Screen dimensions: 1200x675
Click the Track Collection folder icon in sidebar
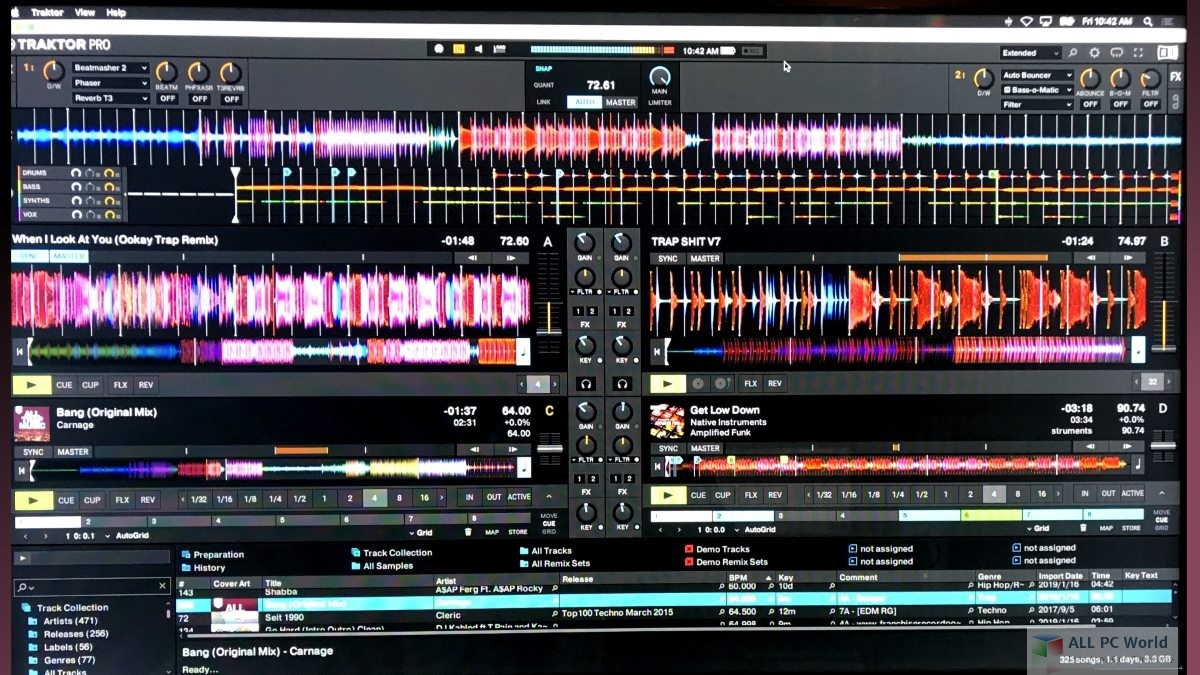(27, 608)
